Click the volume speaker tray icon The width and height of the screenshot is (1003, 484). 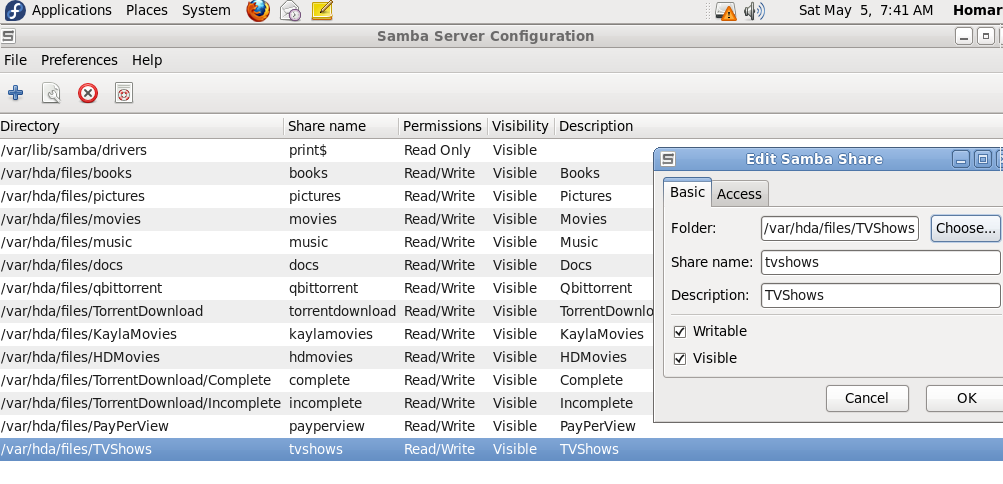754,11
